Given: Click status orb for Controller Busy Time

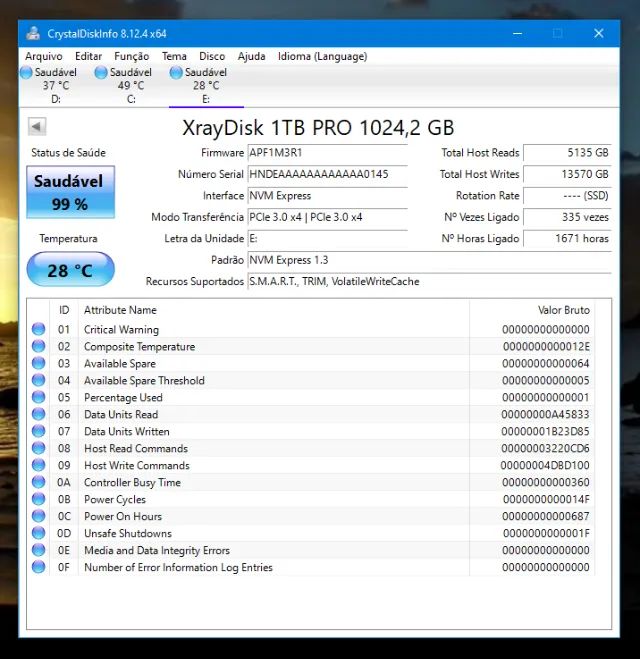Looking at the screenshot, I should tap(39, 482).
